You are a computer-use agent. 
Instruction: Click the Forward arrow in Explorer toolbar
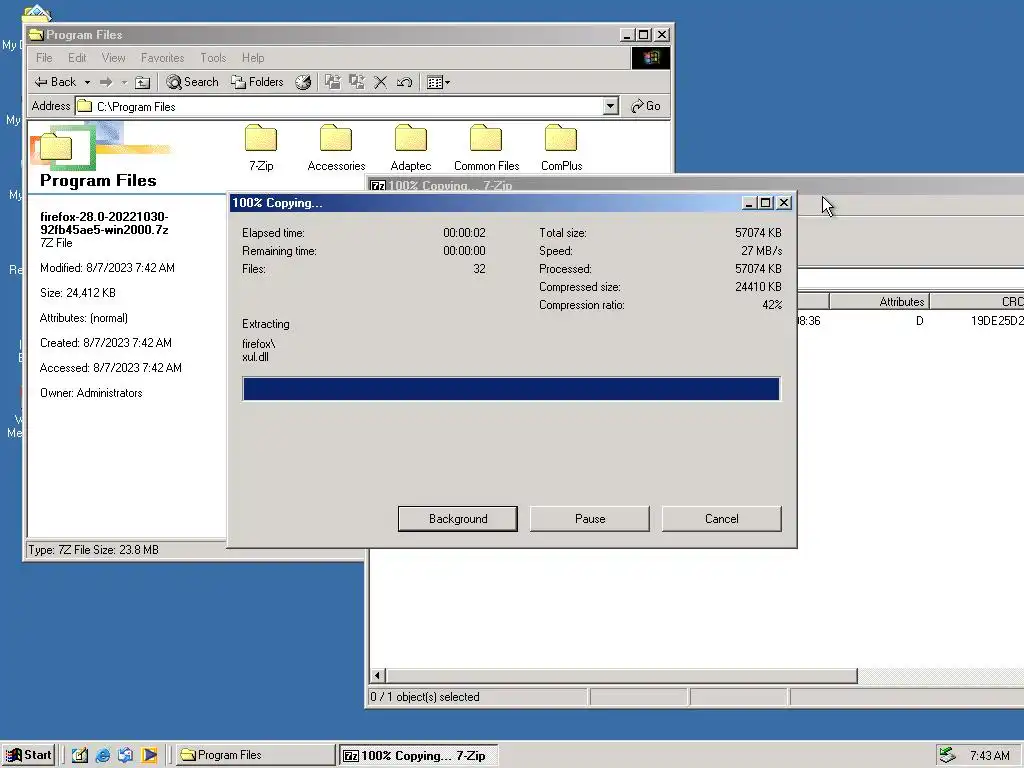click(106, 82)
